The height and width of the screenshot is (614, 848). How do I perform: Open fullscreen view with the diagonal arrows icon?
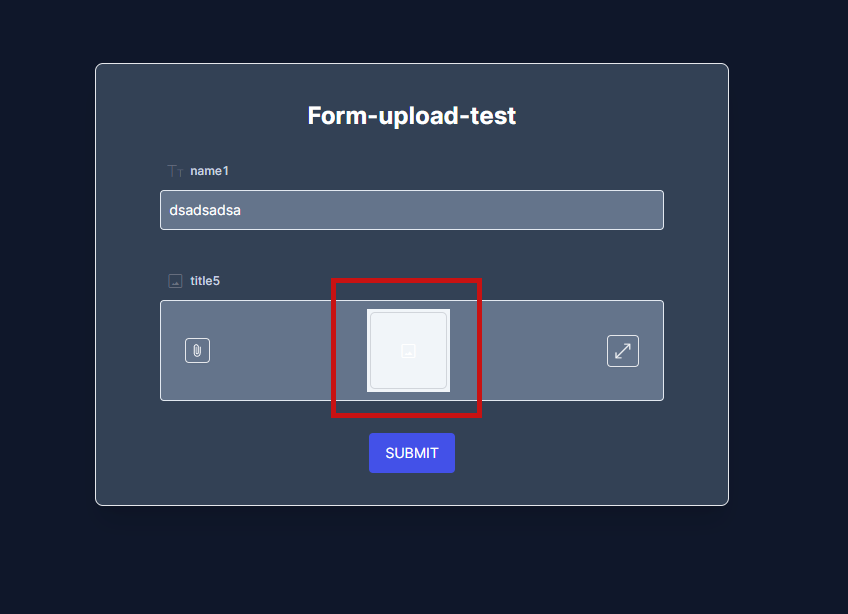pyautogui.click(x=622, y=350)
